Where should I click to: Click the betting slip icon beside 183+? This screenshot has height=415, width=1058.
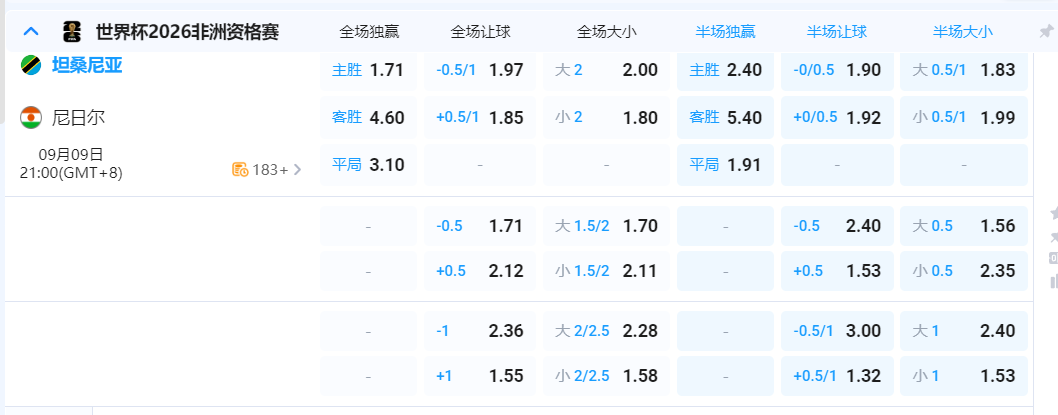tap(240, 169)
